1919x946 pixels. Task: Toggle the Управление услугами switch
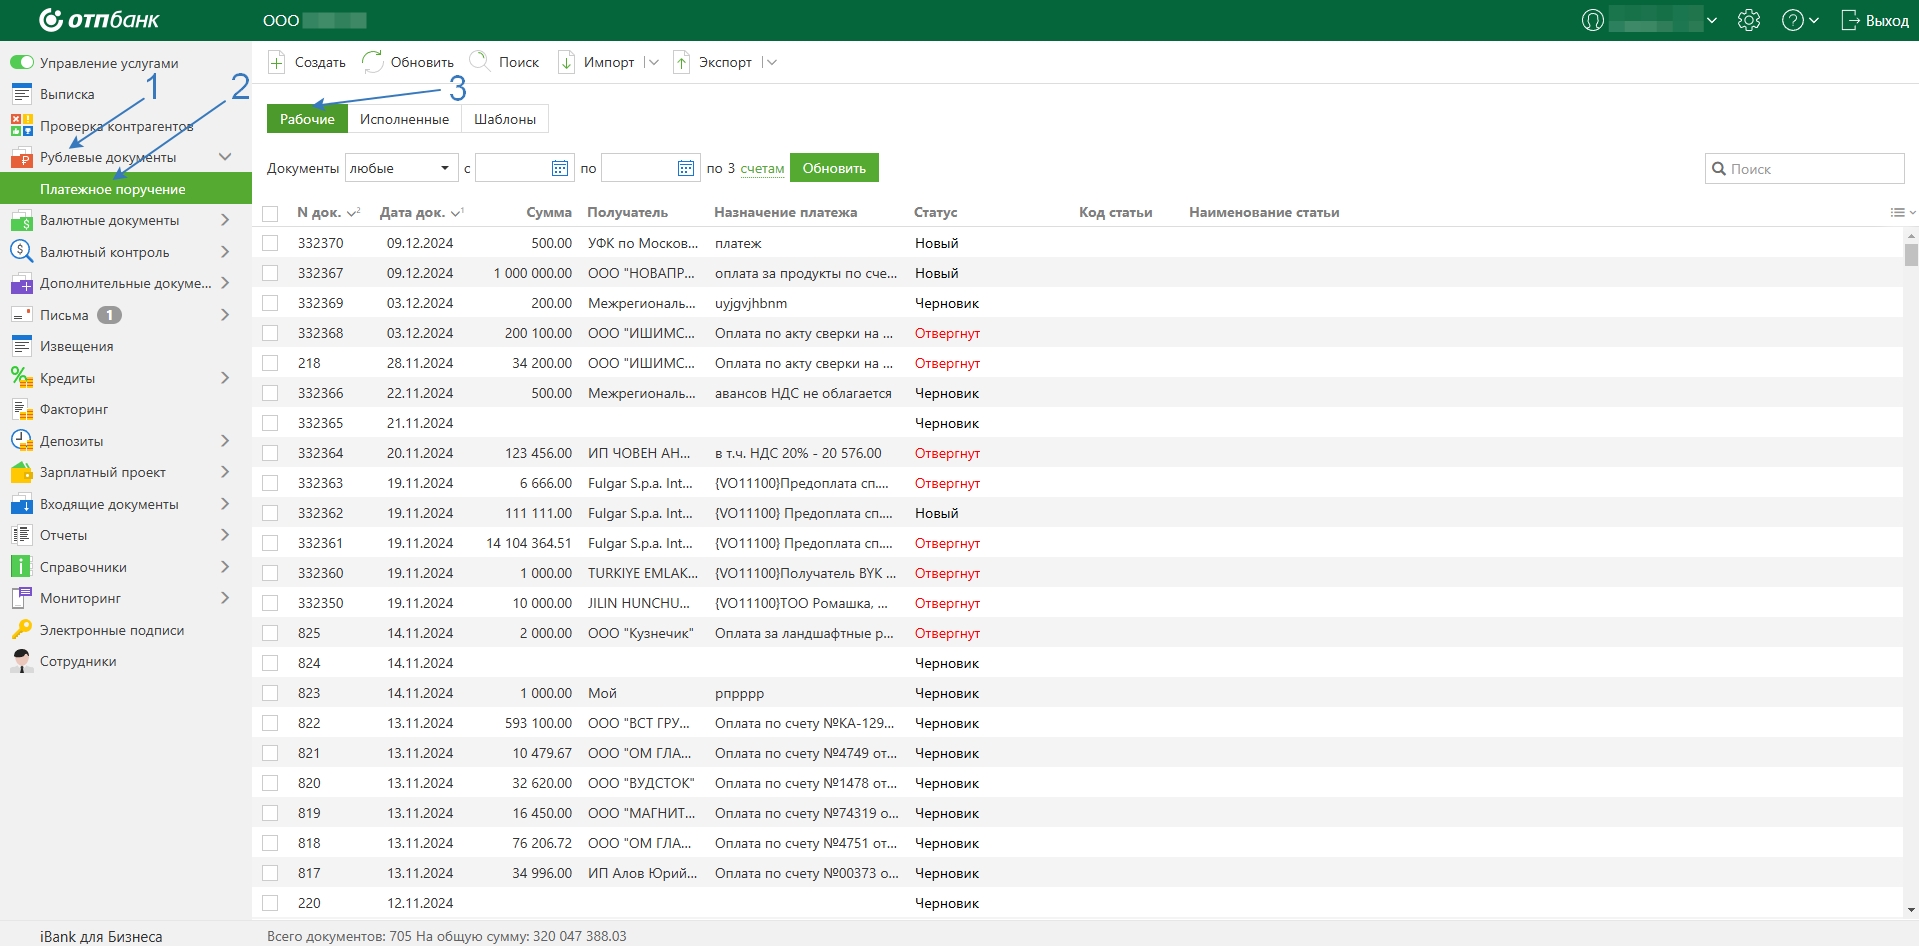pyautogui.click(x=22, y=63)
